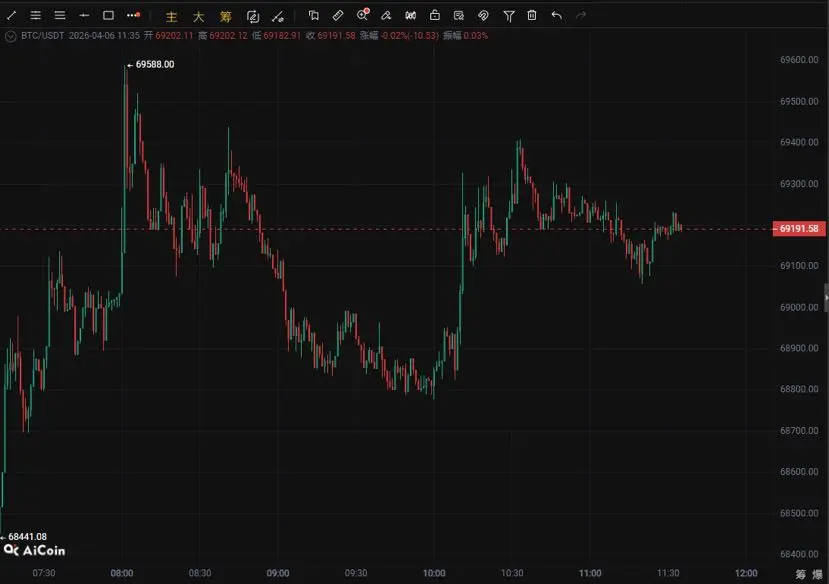This screenshot has width=829, height=584.
Task: Click the candlestick pattern icon
Action: 411,15
